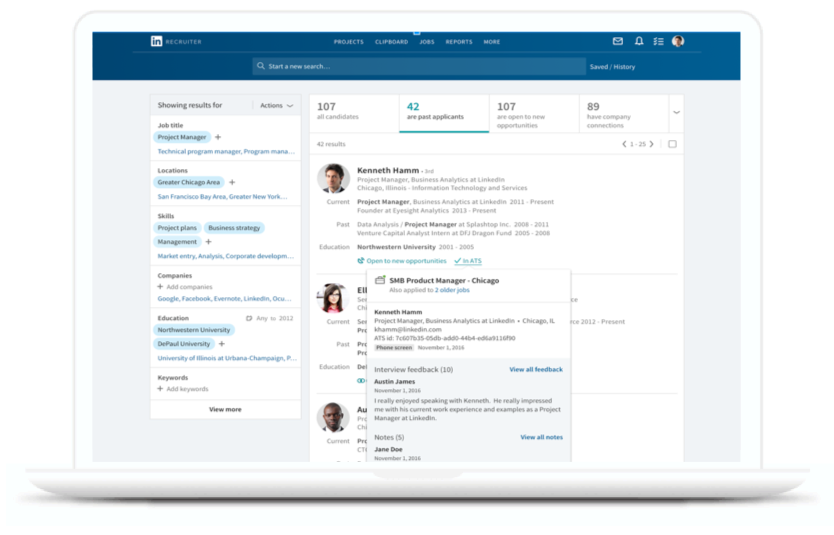The image size is (834, 535).
Task: Click suggested skills Market entry, Analysis
Action: (x=190, y=256)
